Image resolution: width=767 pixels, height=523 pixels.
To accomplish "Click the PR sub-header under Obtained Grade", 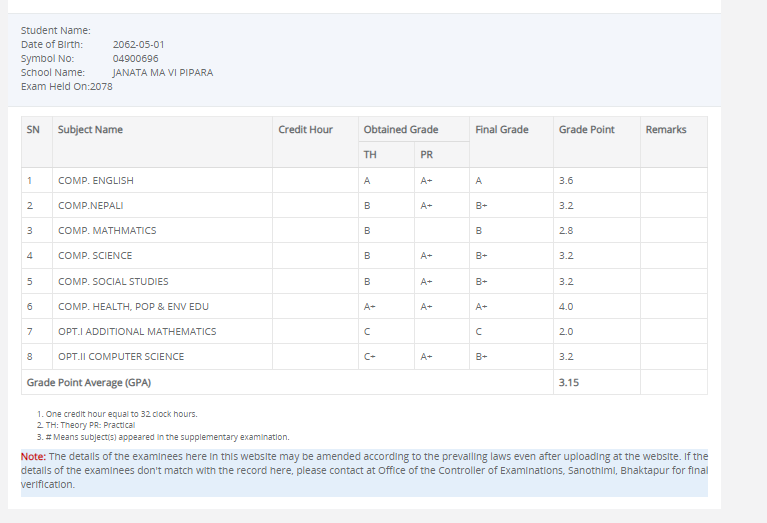I will click(x=426, y=155).
